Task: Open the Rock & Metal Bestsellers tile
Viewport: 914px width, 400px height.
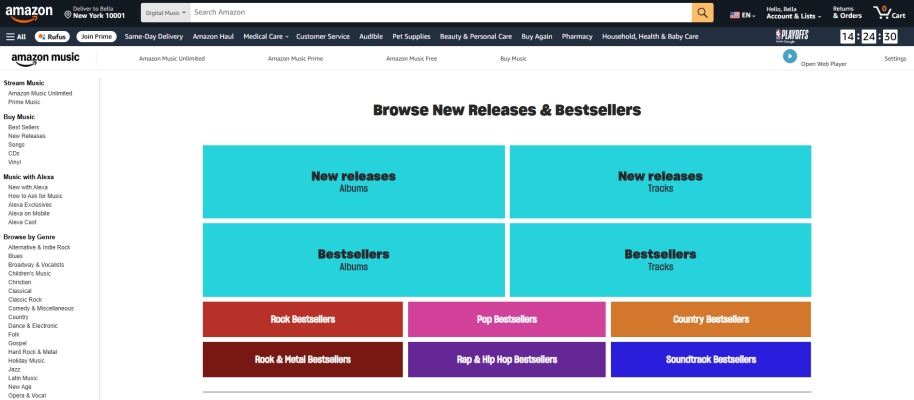Action: [x=303, y=359]
